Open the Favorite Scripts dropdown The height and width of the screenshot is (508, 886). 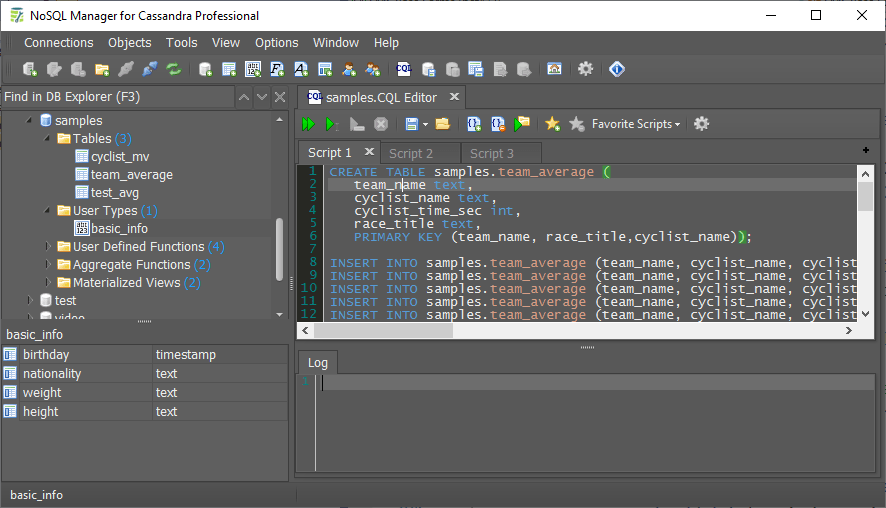point(636,124)
